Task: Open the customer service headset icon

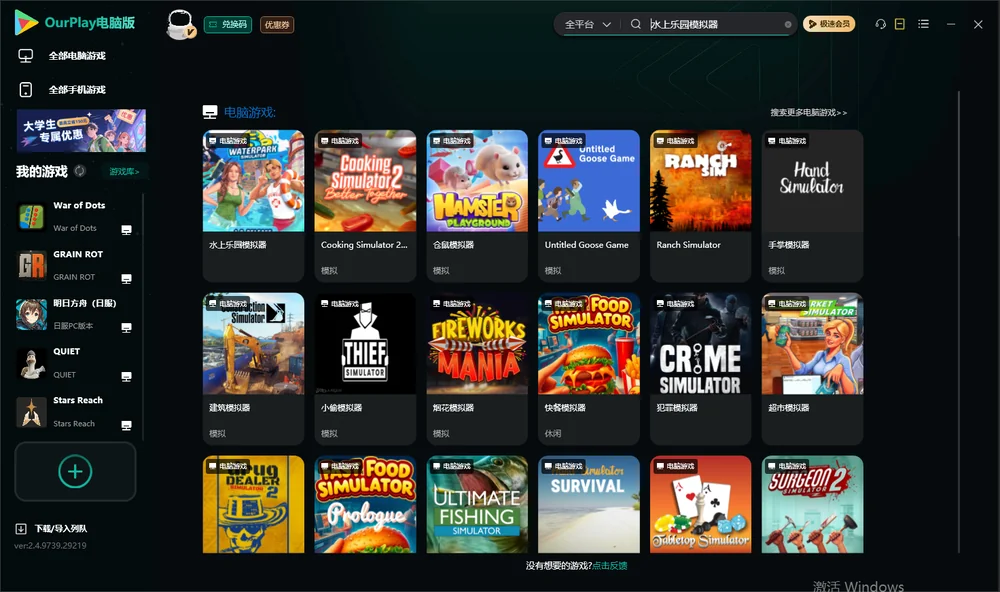Action: tap(881, 24)
